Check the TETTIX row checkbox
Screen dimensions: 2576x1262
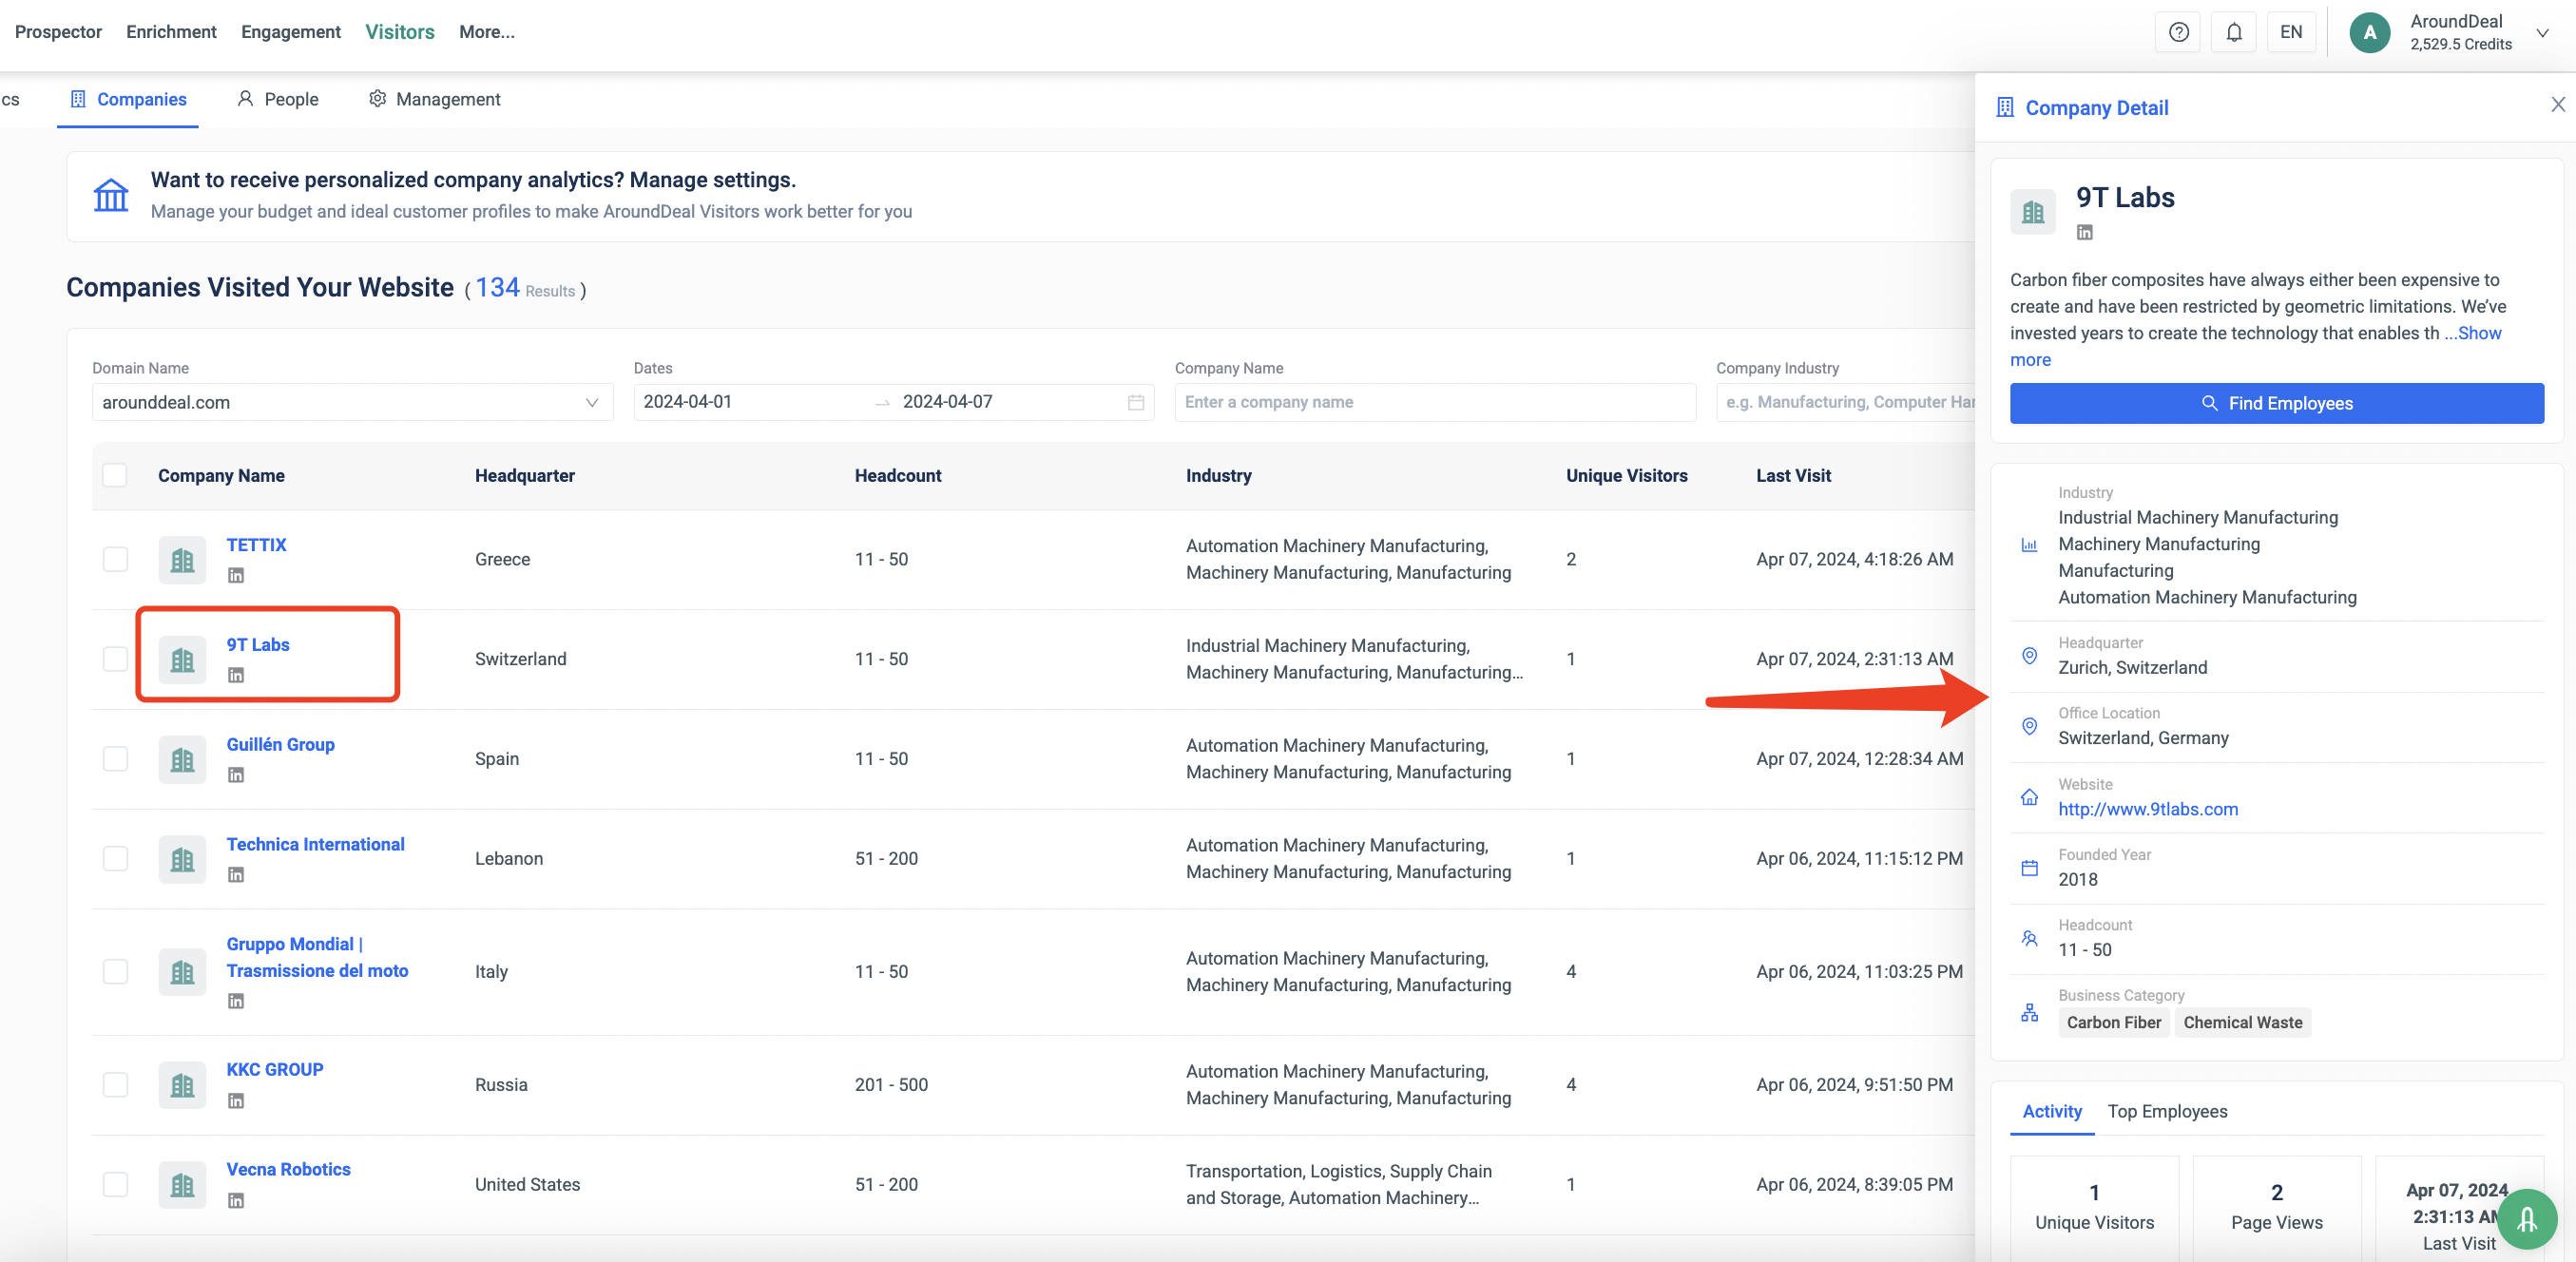116,559
